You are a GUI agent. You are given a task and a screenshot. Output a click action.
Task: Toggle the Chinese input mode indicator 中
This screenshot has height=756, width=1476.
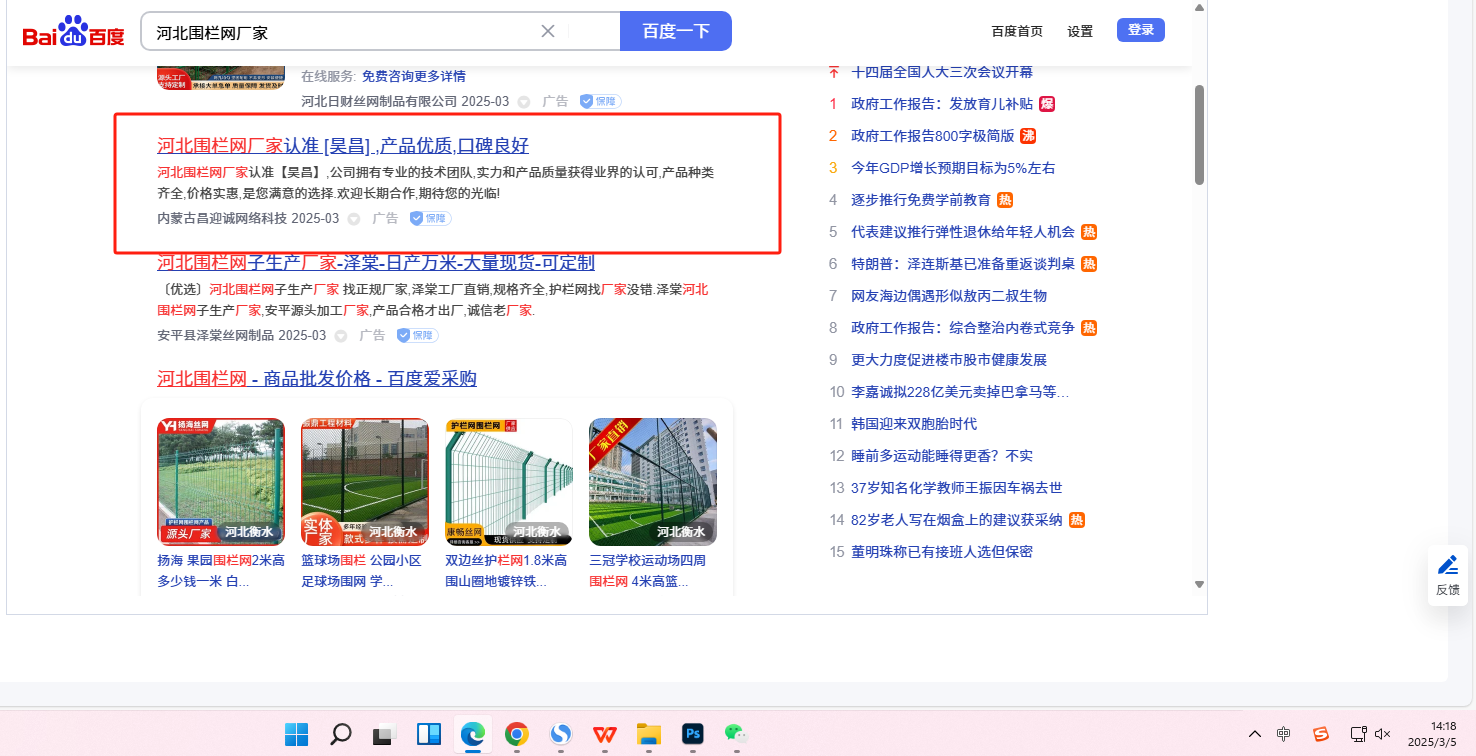[x=1284, y=734]
